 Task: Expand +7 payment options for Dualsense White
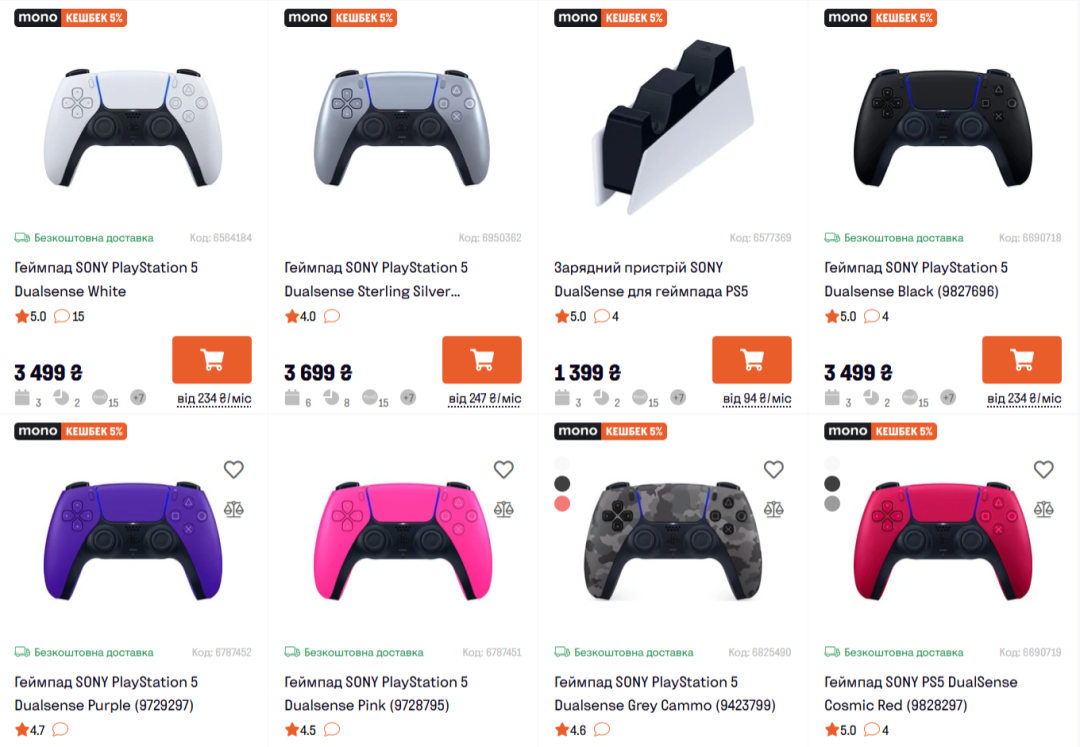(x=138, y=398)
